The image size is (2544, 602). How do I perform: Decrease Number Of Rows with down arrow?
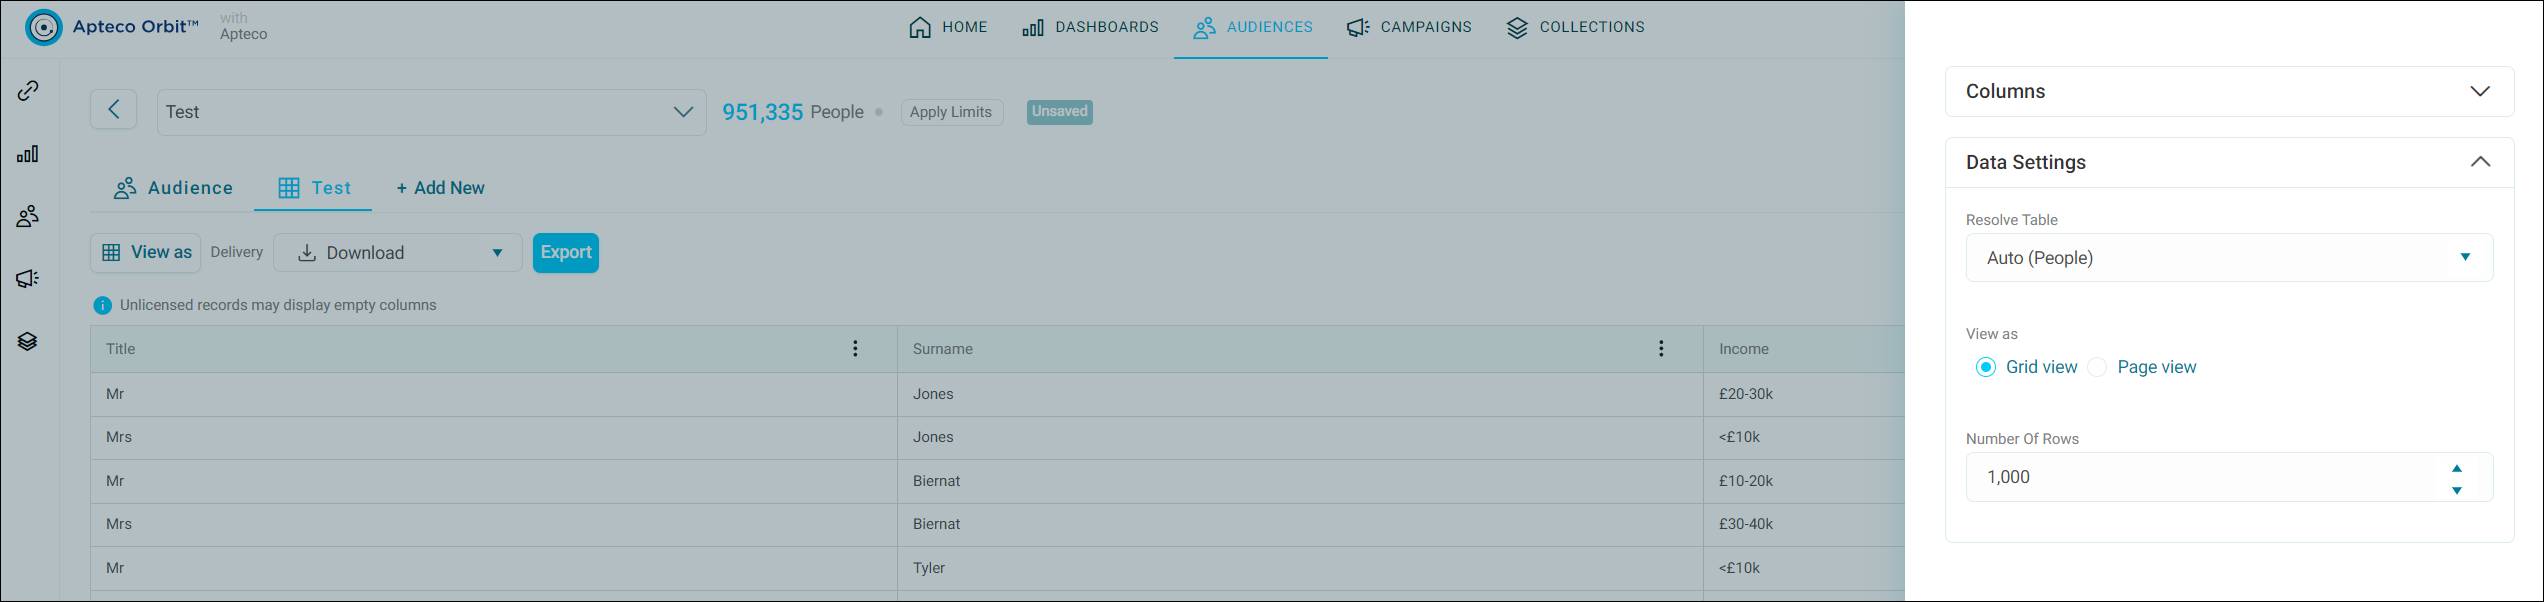point(2457,490)
